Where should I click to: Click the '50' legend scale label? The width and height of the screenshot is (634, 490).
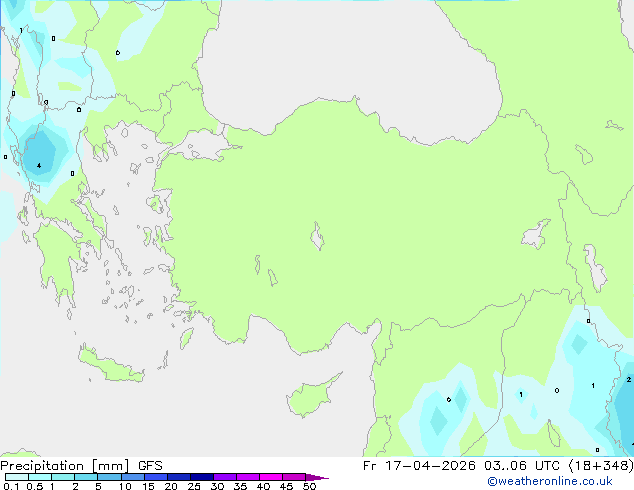click(309, 486)
